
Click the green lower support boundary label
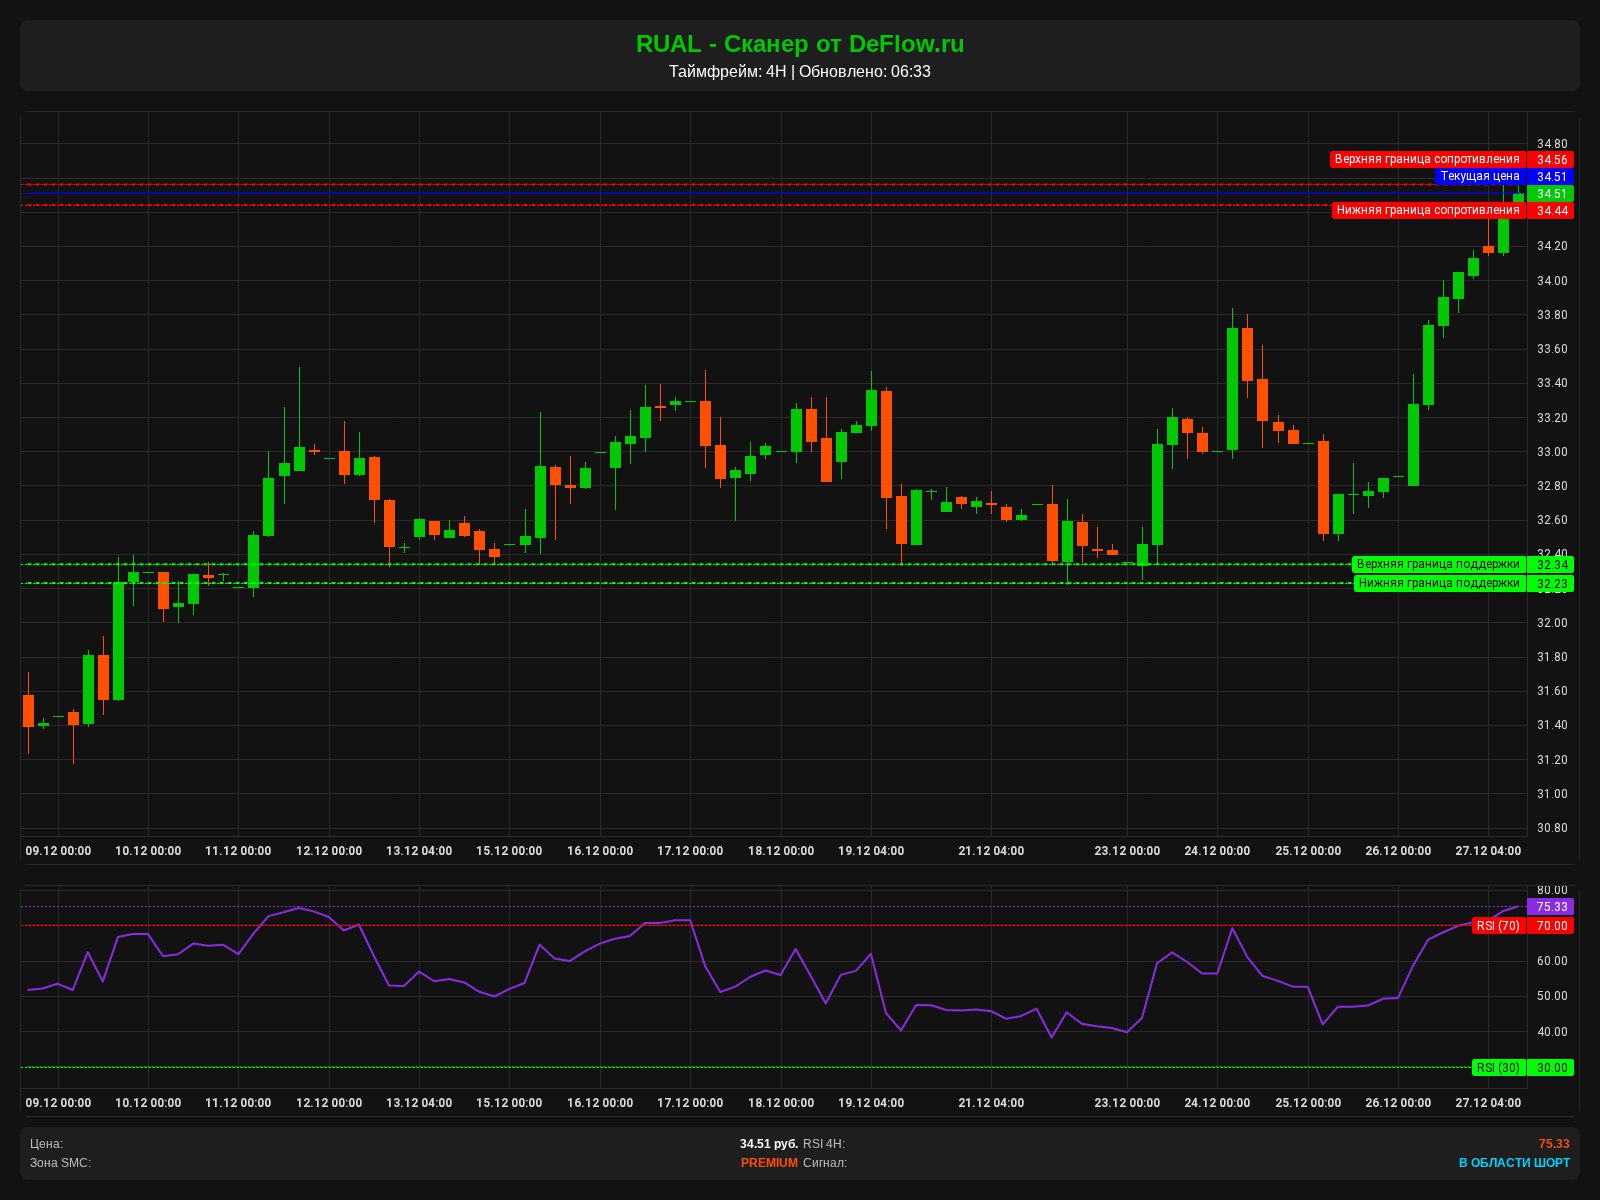click(1438, 583)
